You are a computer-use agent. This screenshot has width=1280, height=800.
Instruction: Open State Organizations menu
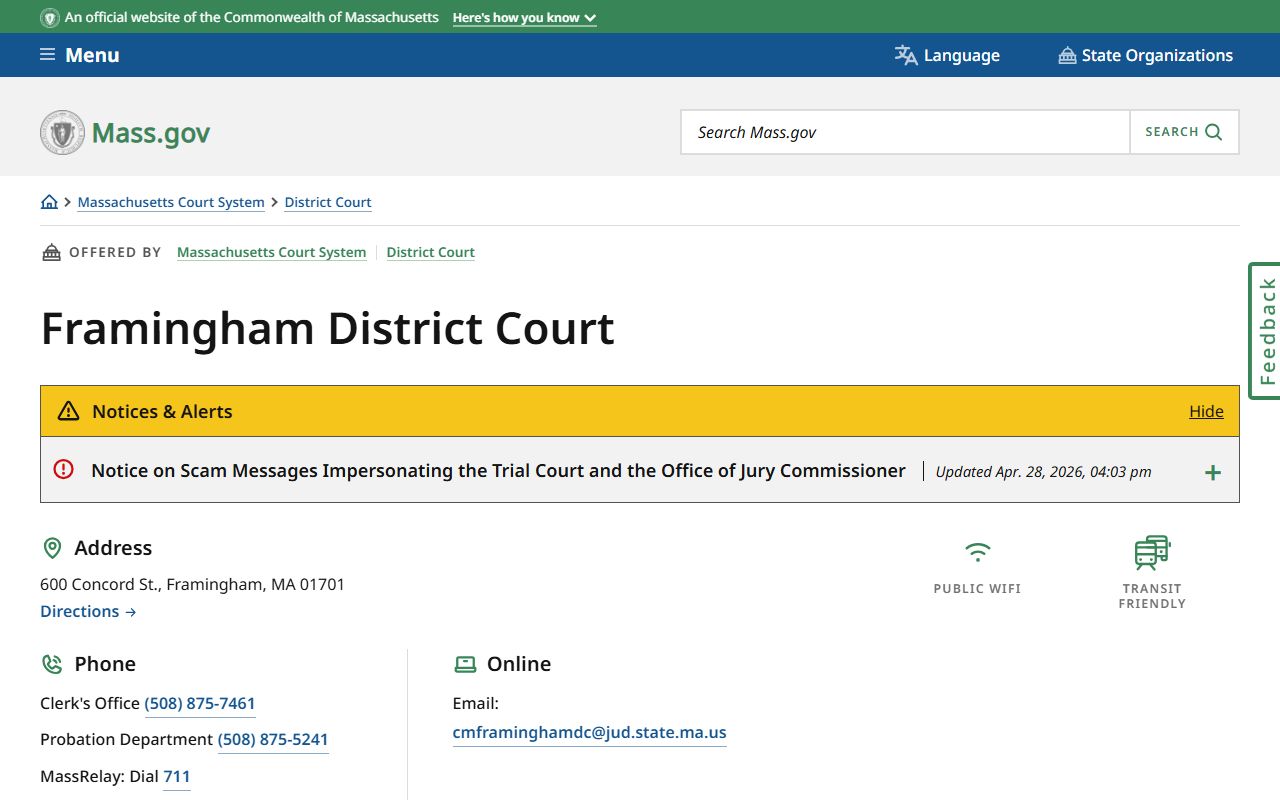(1146, 56)
